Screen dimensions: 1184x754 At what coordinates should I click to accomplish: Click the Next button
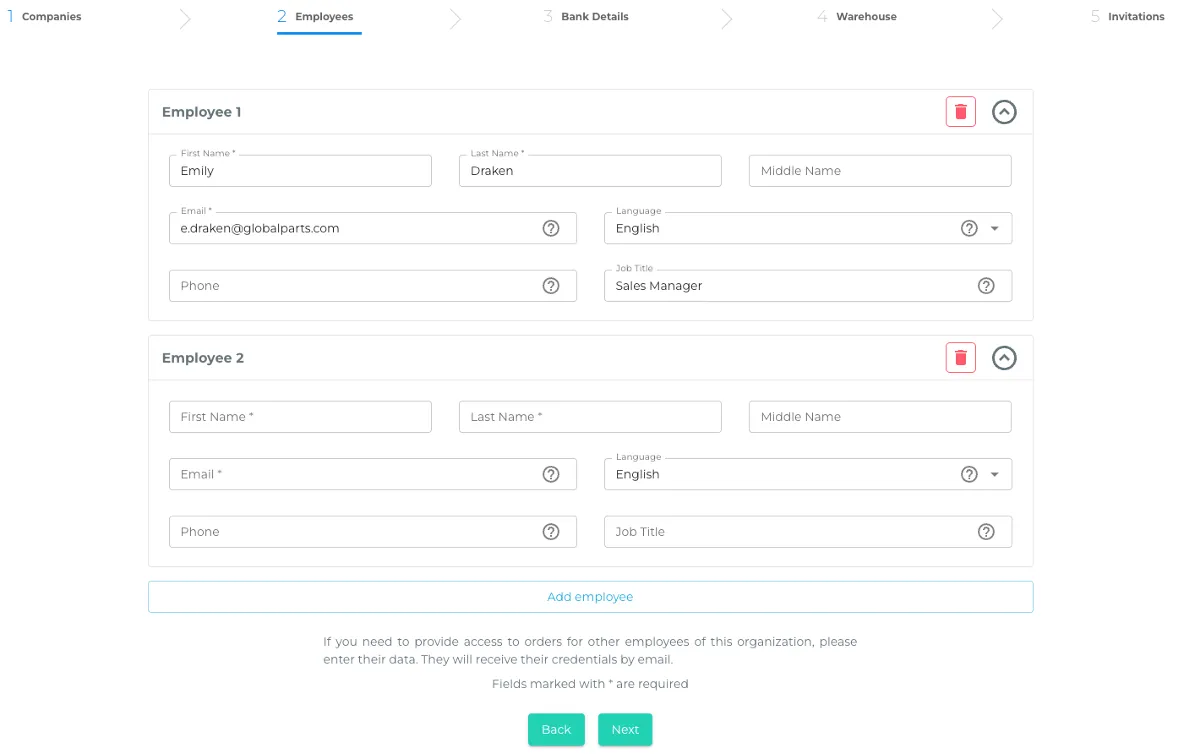click(x=625, y=730)
